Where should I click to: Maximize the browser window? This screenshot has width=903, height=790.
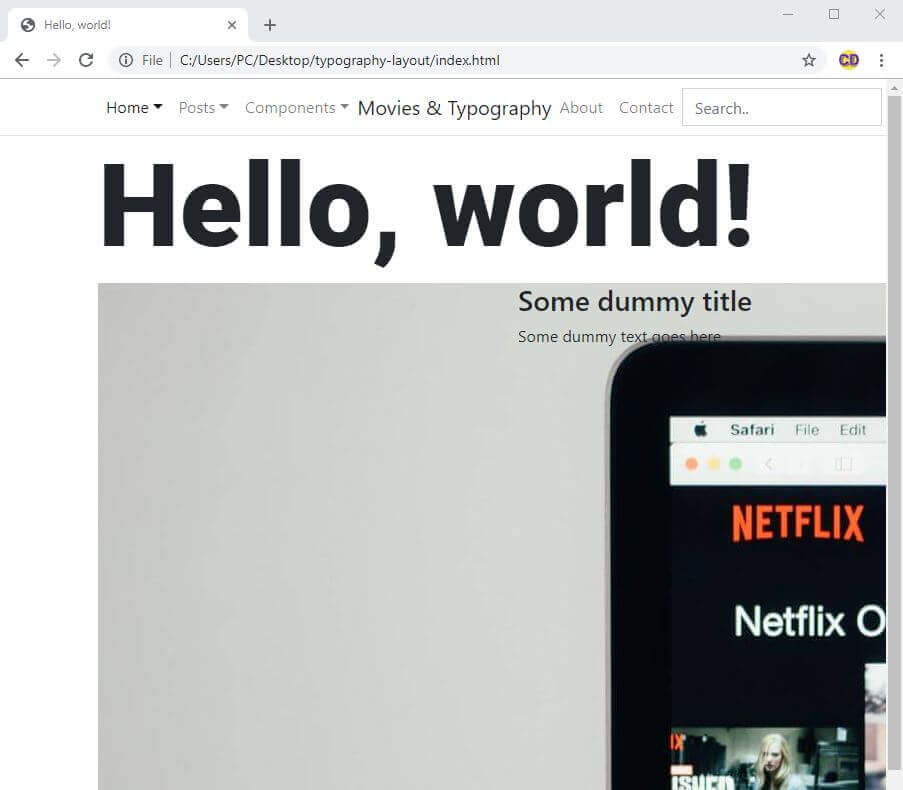coord(834,14)
